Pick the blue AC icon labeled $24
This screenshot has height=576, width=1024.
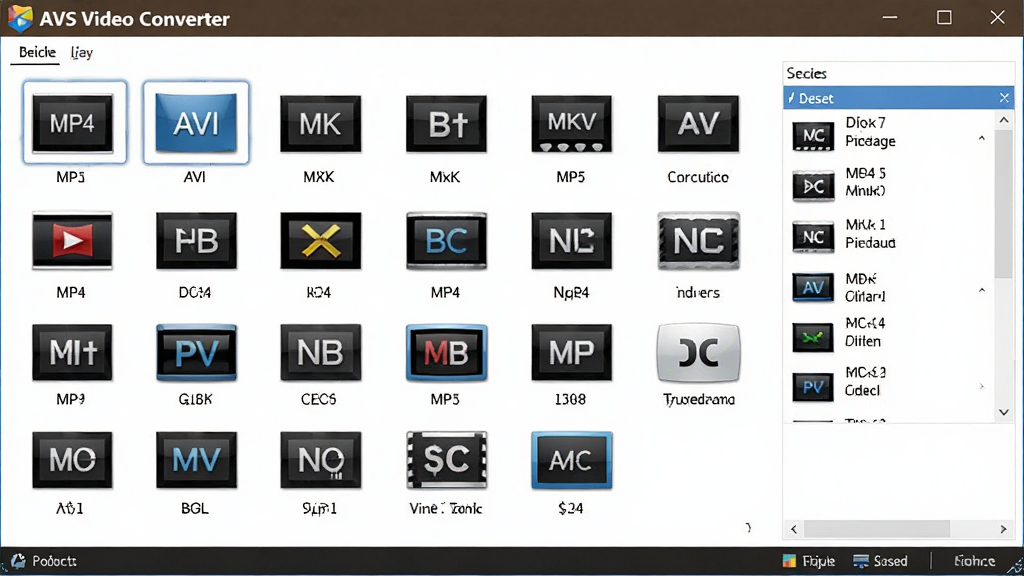point(571,460)
